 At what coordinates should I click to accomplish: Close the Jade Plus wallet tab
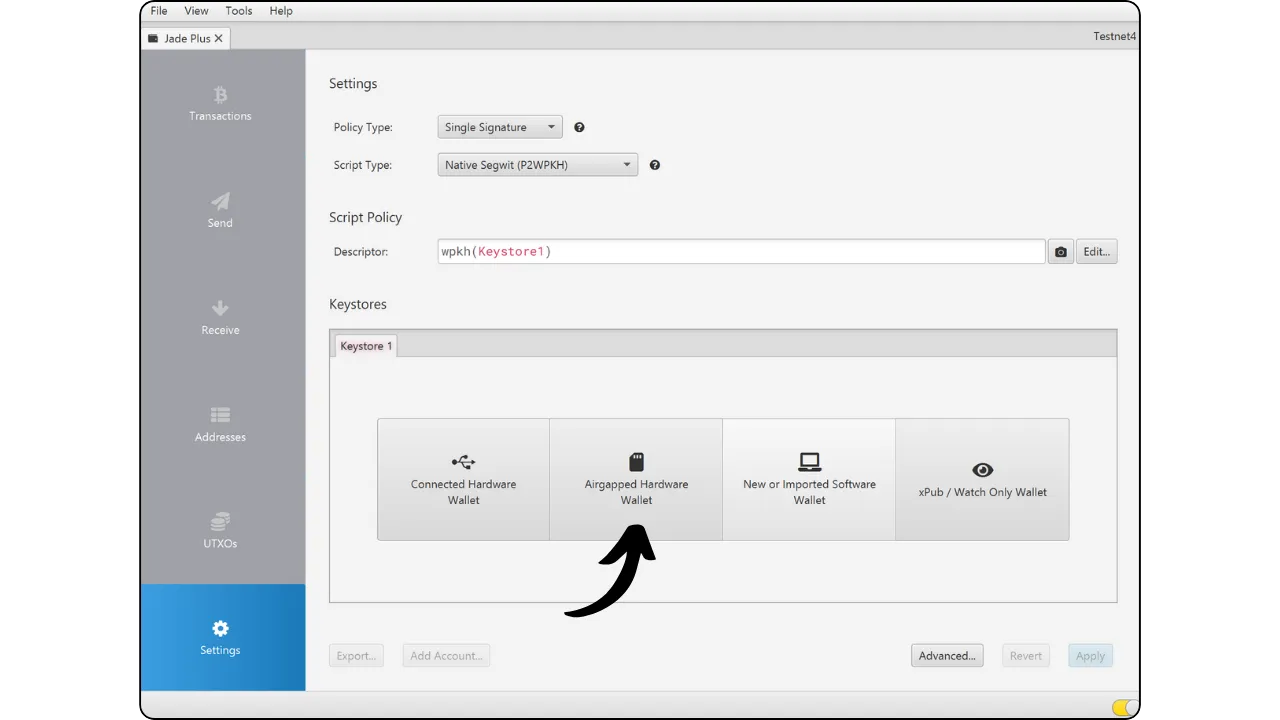pyautogui.click(x=219, y=38)
